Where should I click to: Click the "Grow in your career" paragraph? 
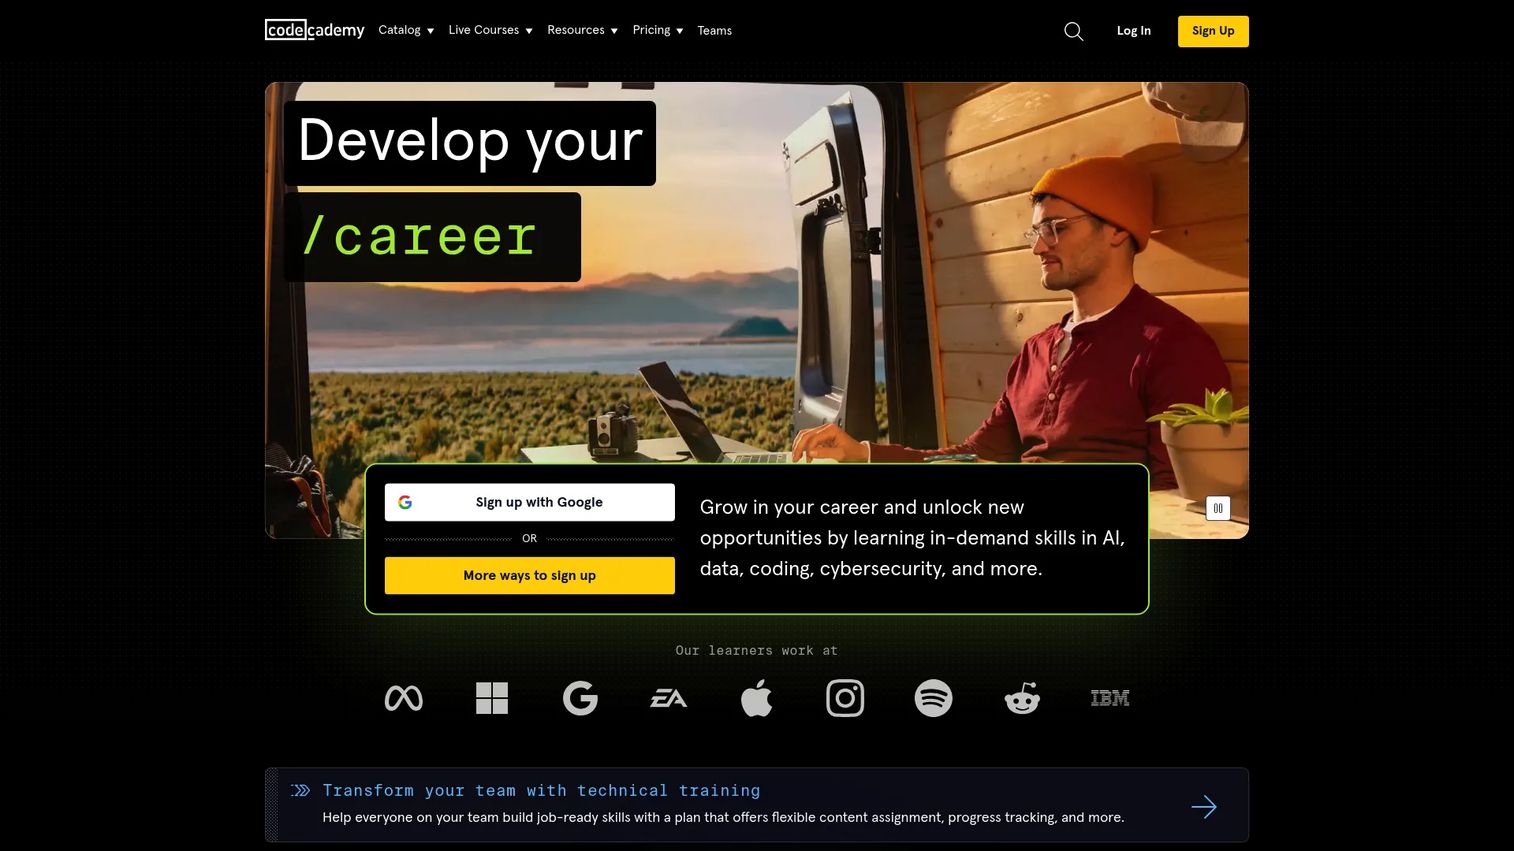click(x=912, y=538)
